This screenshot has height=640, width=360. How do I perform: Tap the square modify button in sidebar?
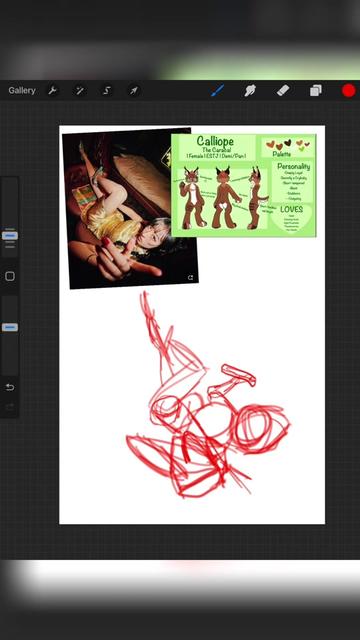click(10, 276)
